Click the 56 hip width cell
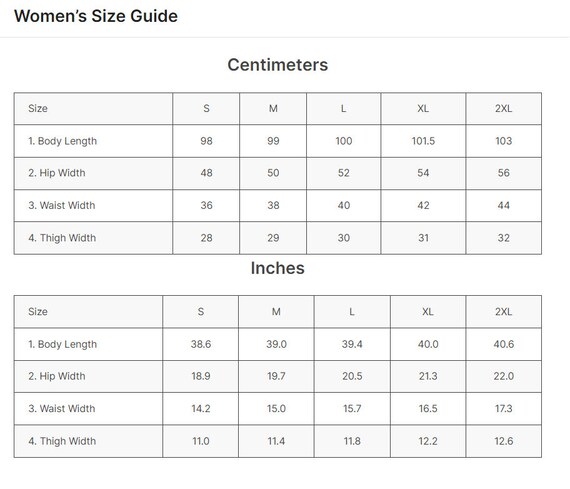This screenshot has width=570, height=489. click(x=503, y=173)
